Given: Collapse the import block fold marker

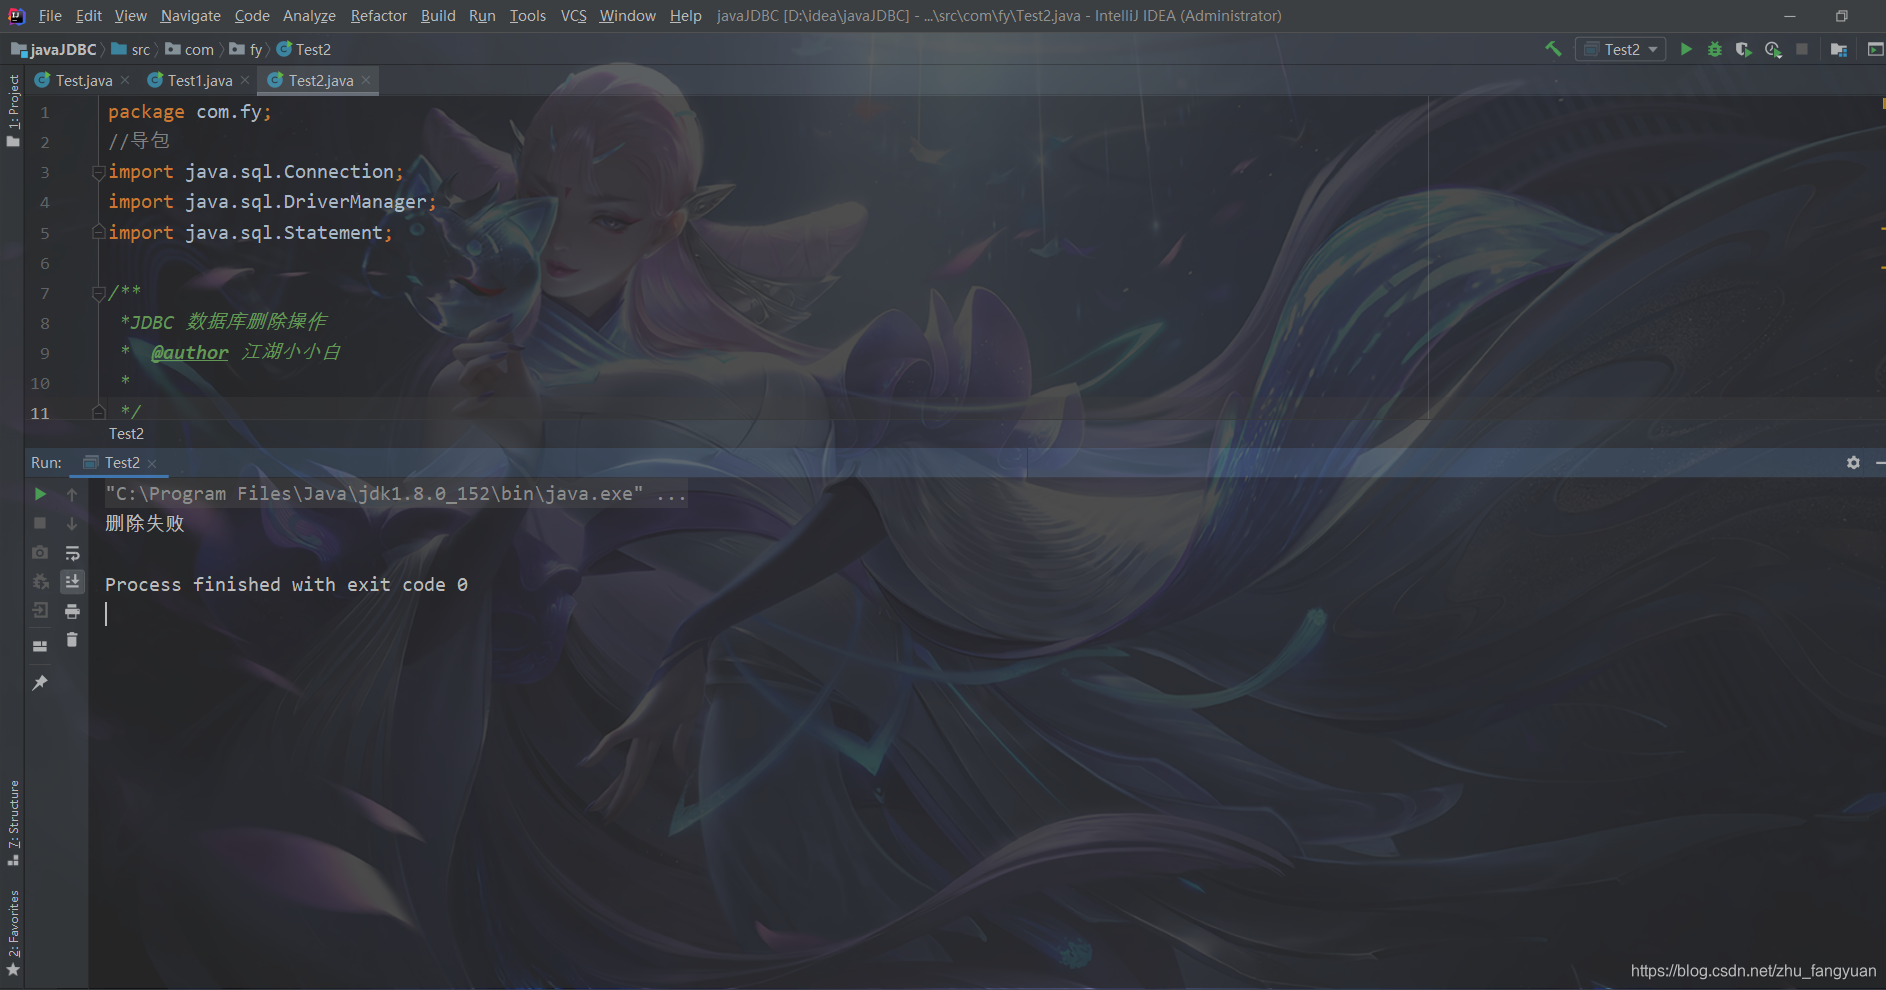Looking at the screenshot, I should (98, 172).
